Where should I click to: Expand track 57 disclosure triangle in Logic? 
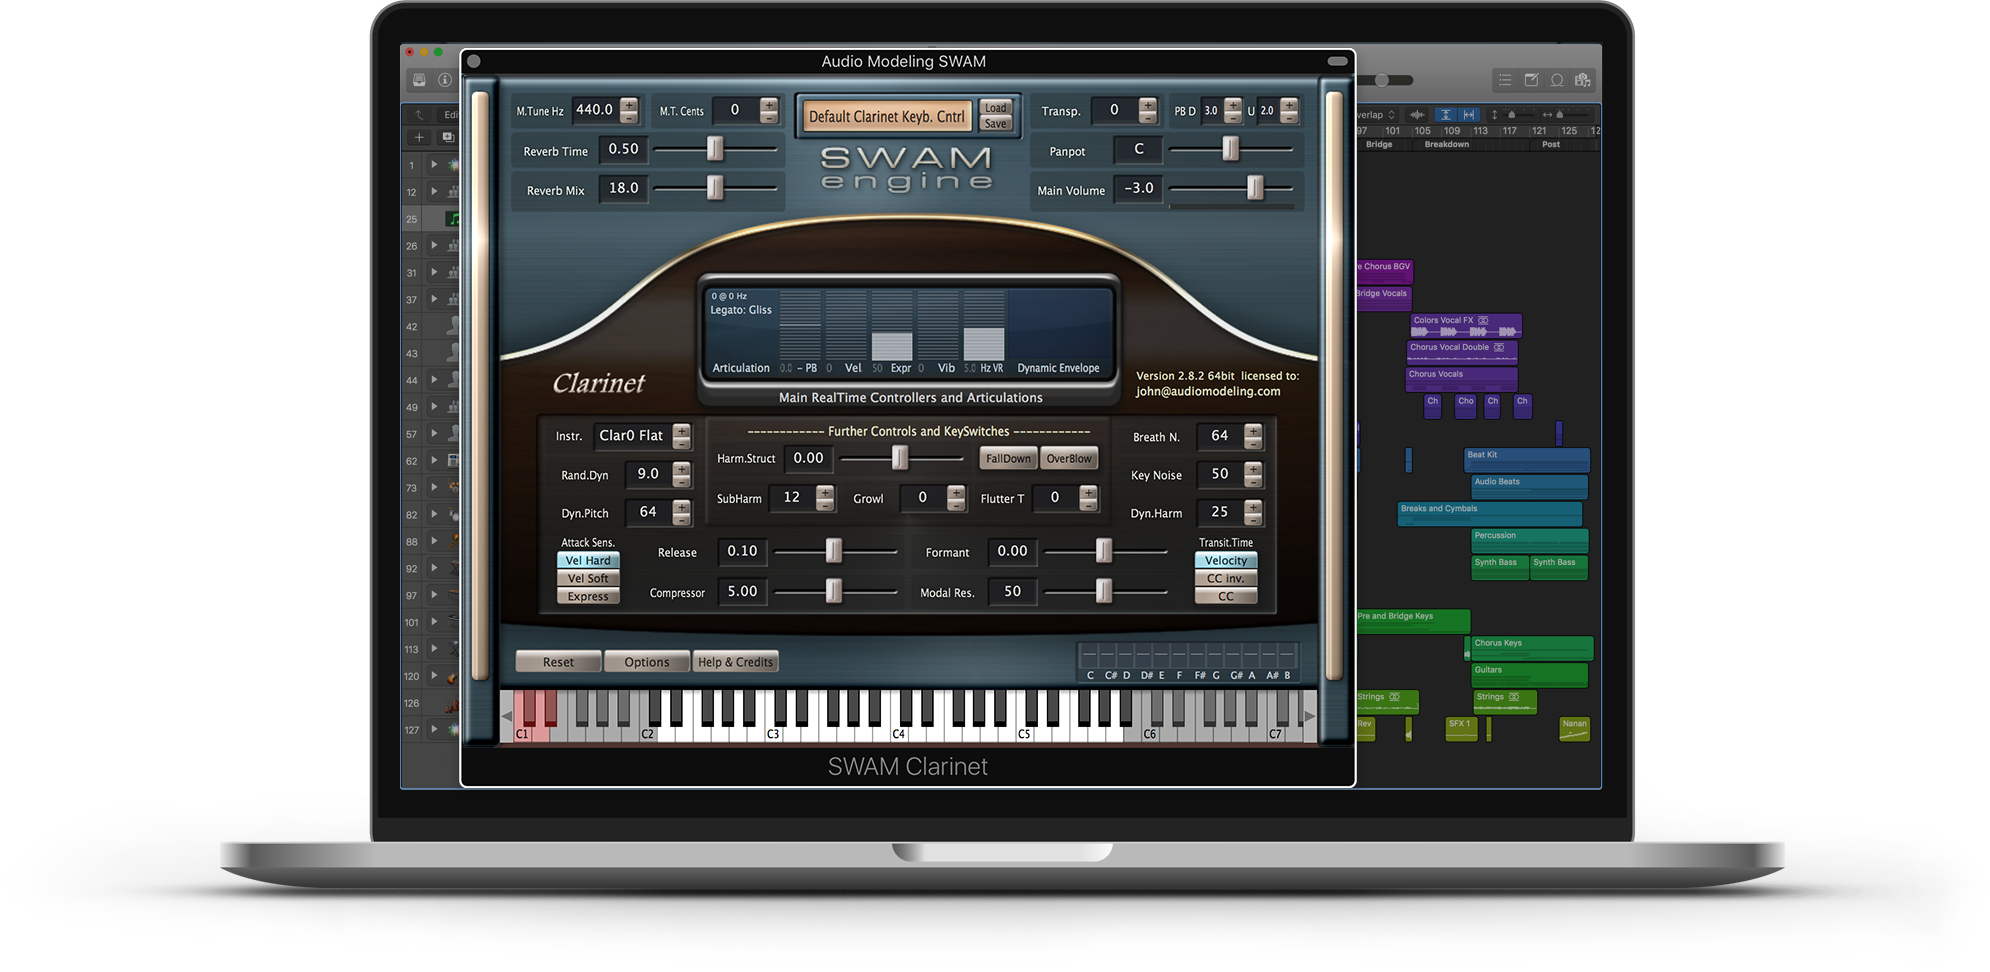click(x=434, y=433)
